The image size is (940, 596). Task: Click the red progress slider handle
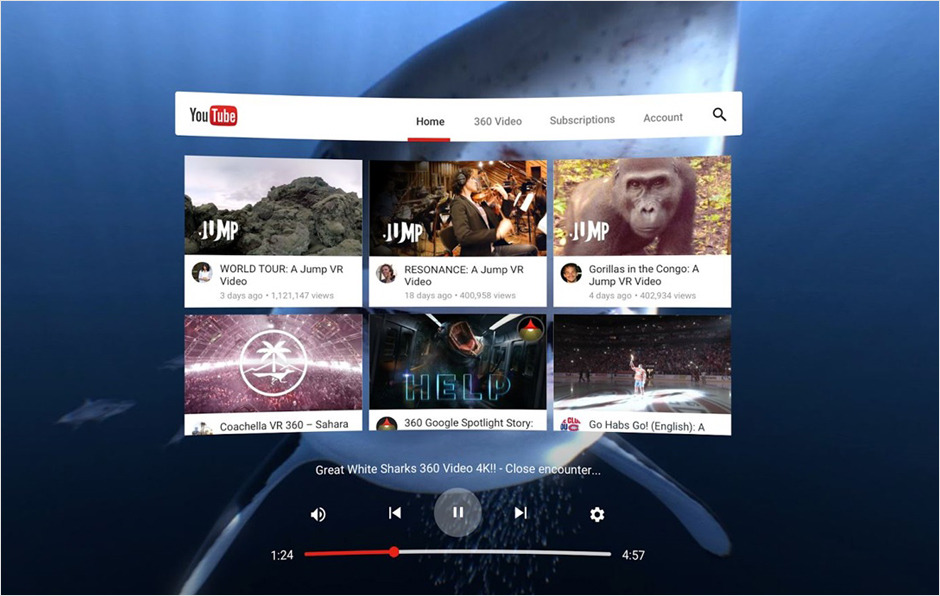(394, 552)
